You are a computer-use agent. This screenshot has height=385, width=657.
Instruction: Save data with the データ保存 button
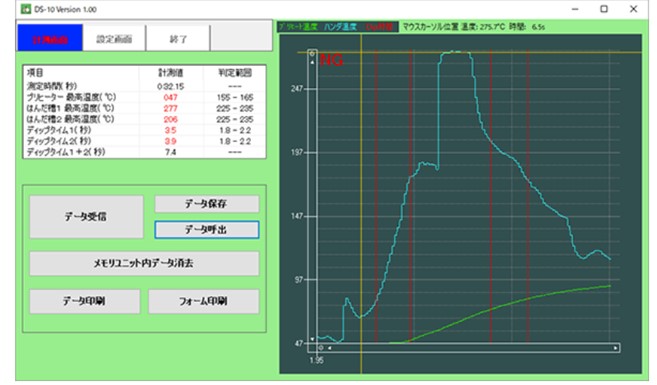tap(207, 204)
